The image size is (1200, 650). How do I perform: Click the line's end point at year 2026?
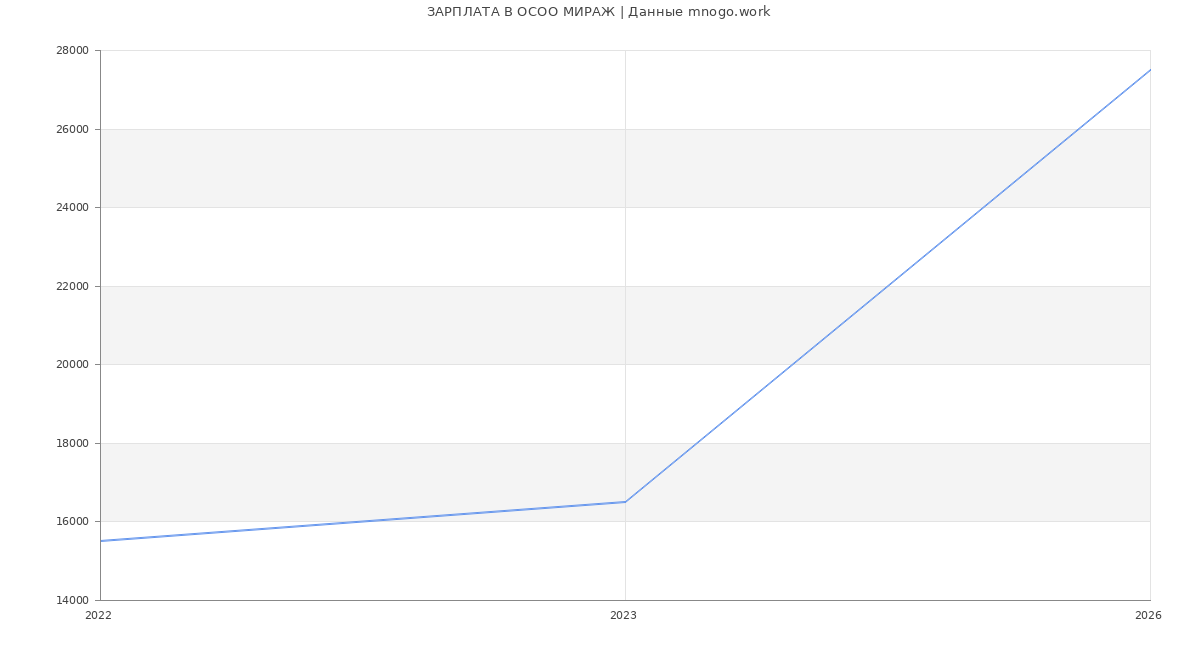click(x=1150, y=70)
